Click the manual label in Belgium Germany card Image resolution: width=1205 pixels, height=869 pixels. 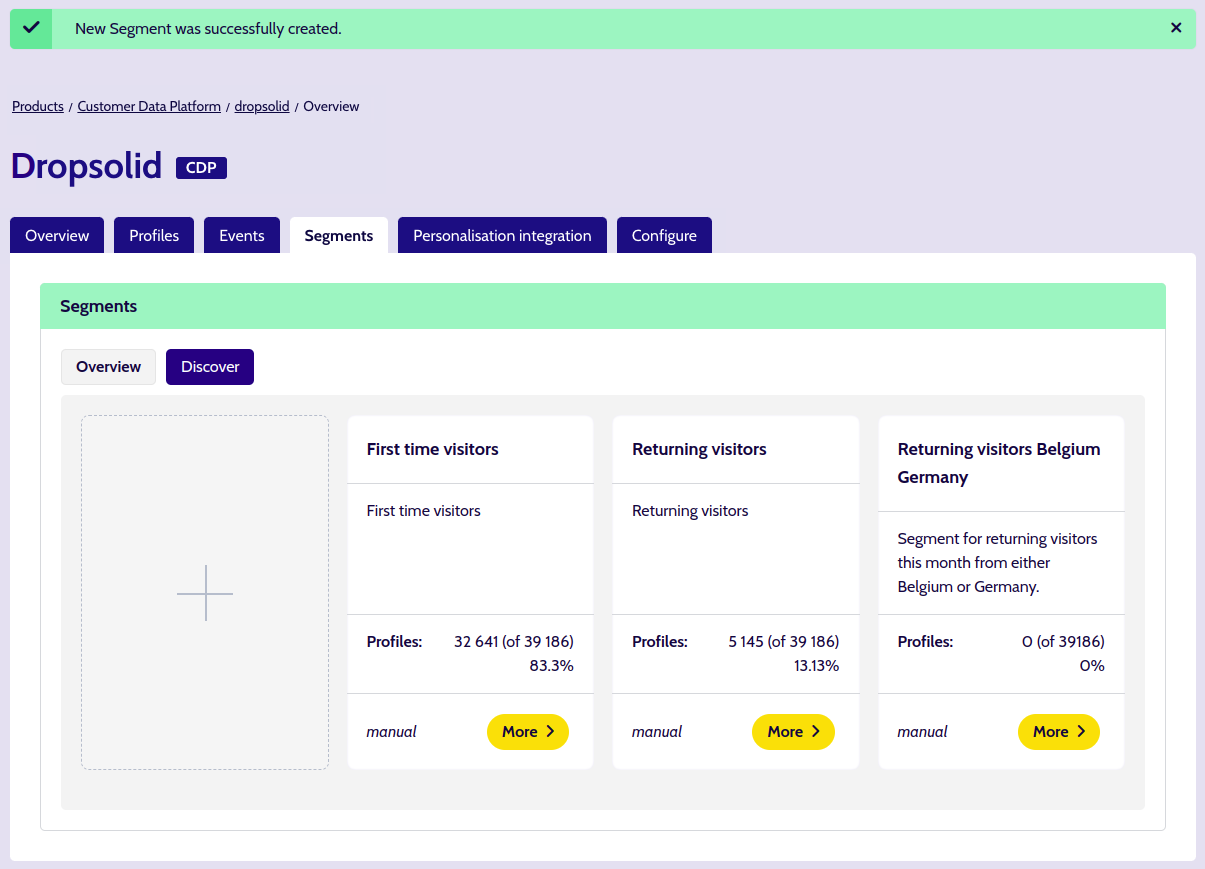[922, 732]
